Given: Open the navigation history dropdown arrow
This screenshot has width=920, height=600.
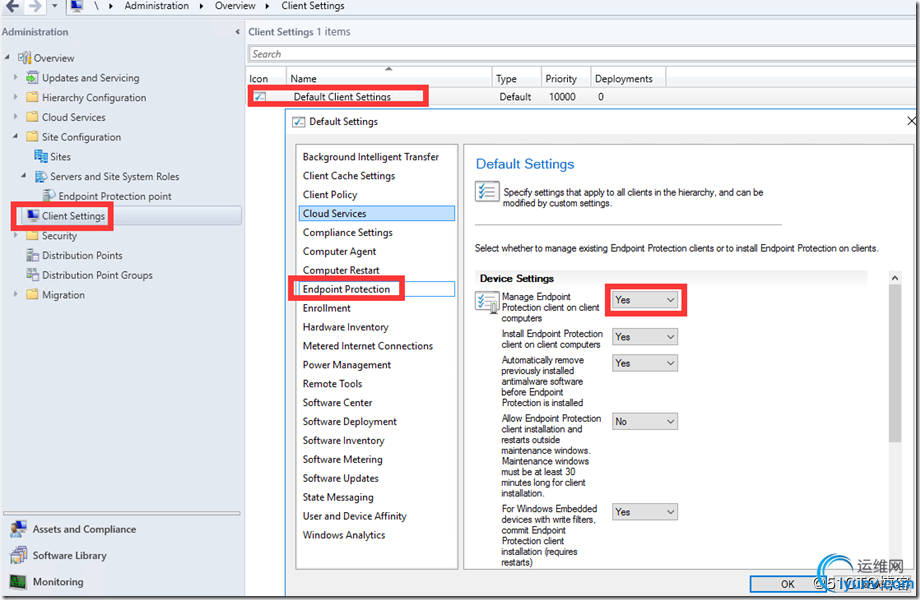Looking at the screenshot, I should 55,6.
